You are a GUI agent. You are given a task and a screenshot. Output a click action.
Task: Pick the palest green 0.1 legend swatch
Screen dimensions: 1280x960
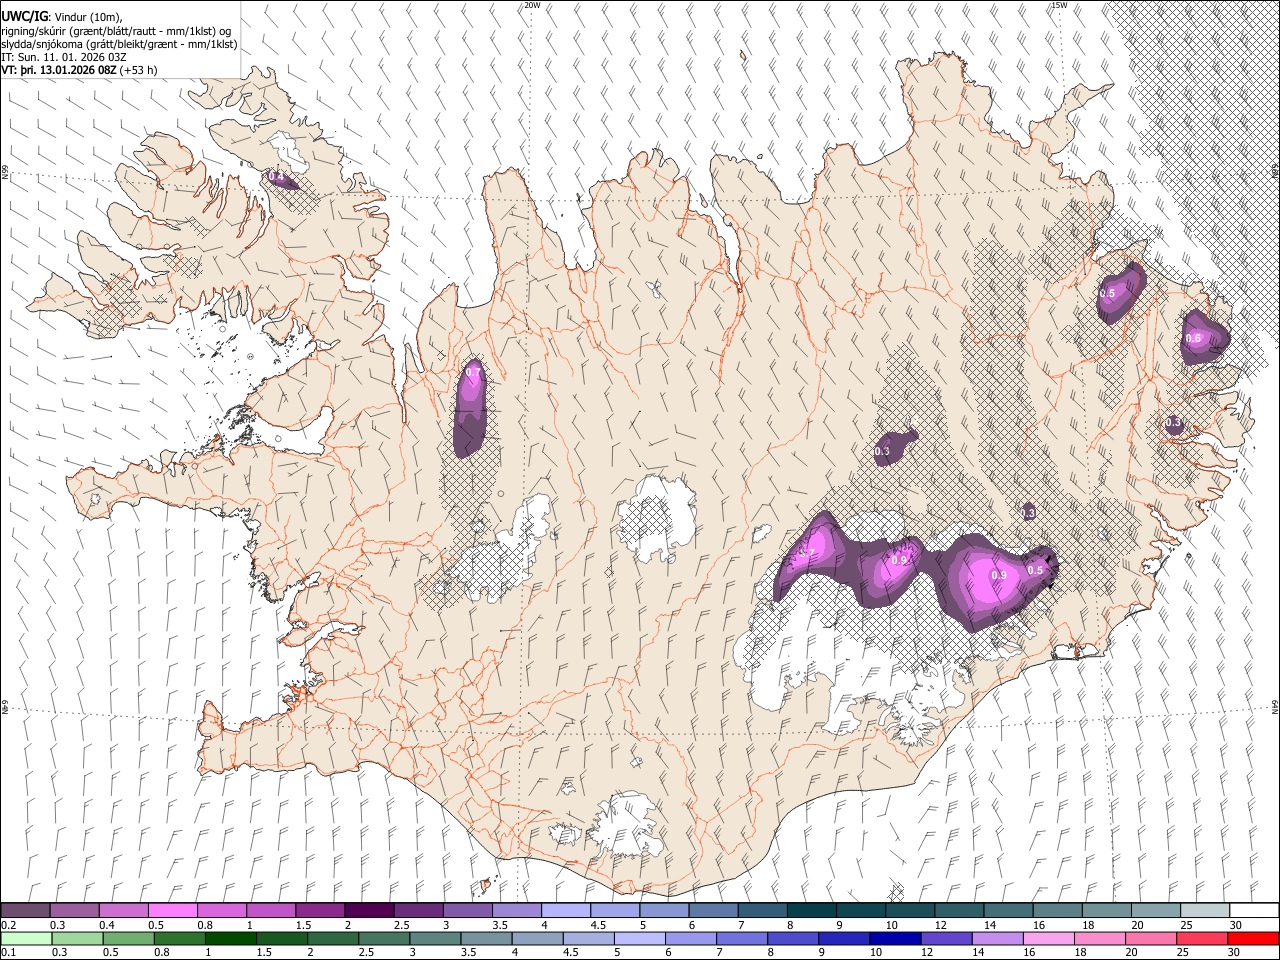[26, 938]
